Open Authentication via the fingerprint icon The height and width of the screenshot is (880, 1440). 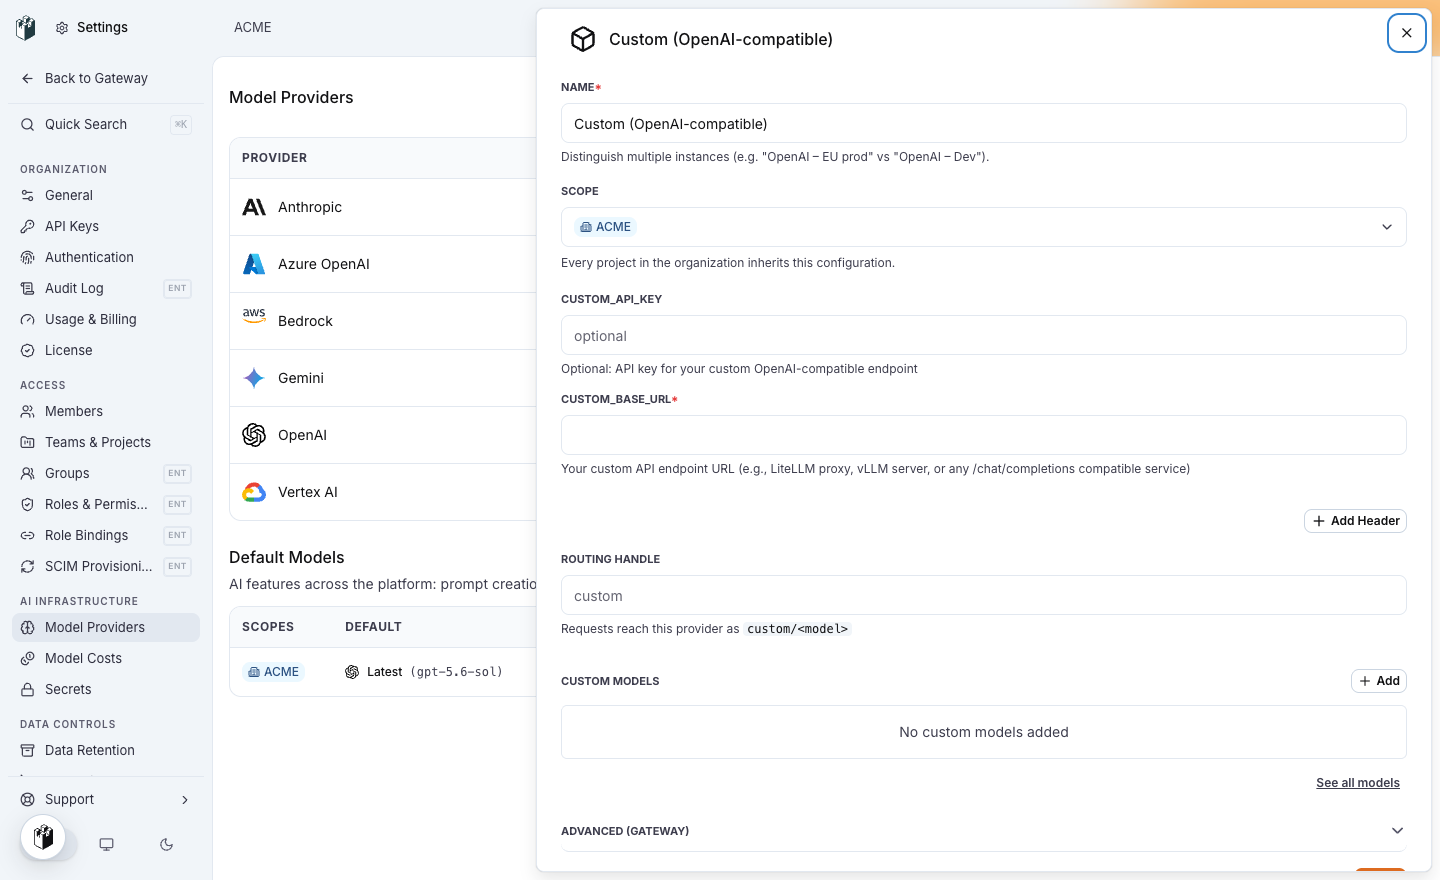pos(28,258)
